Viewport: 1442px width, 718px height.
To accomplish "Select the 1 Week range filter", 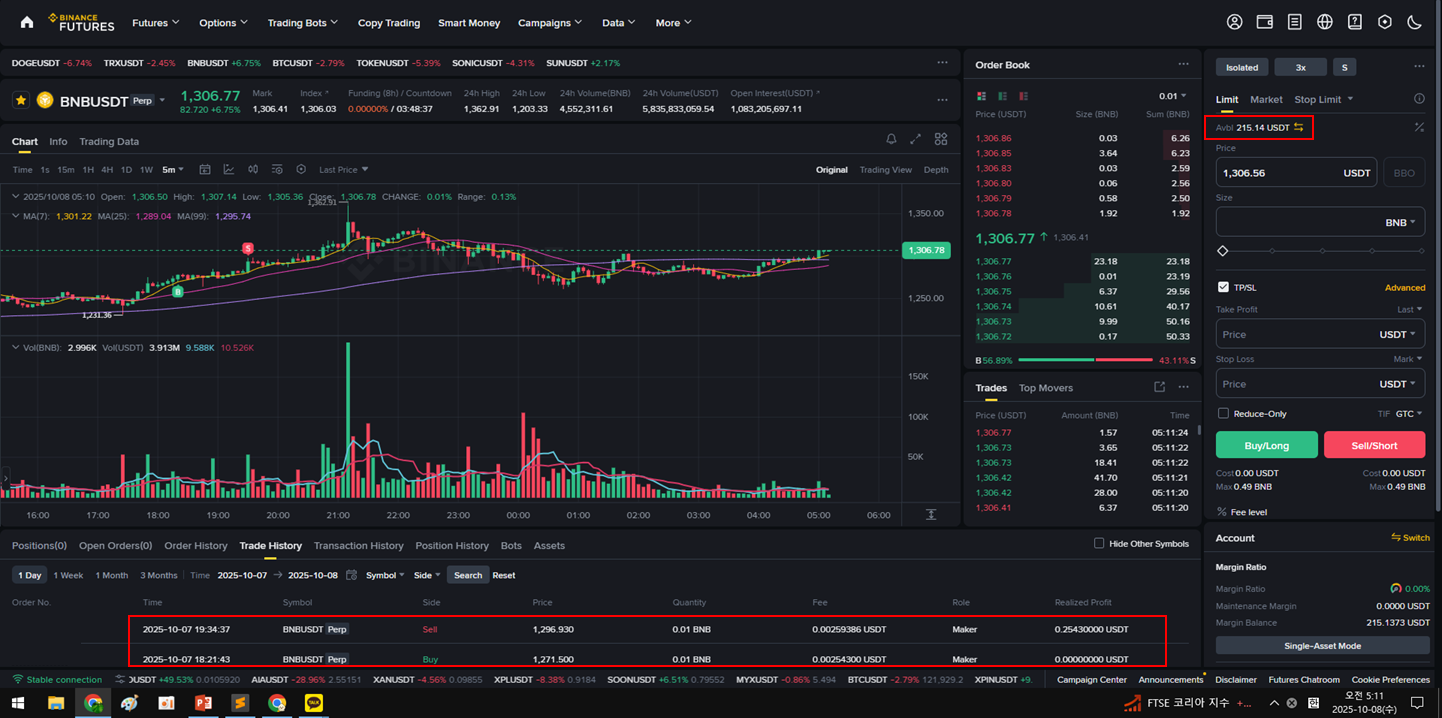I will click(x=68, y=575).
